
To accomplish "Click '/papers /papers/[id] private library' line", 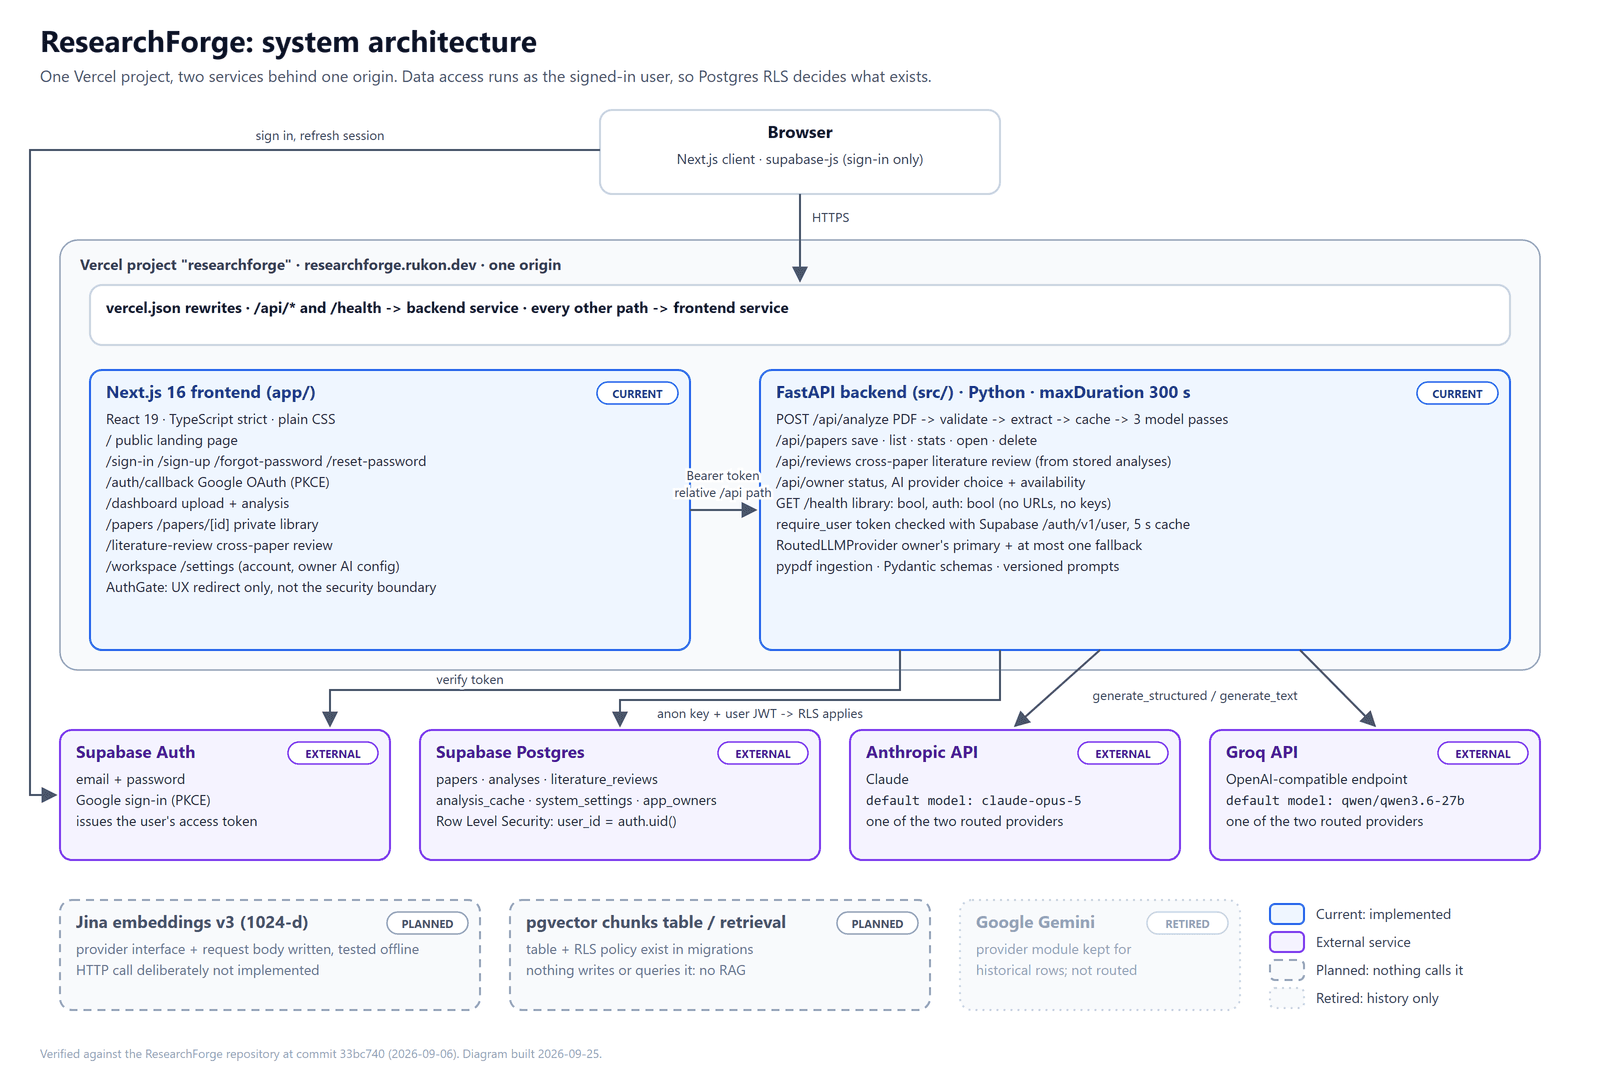I will [212, 524].
